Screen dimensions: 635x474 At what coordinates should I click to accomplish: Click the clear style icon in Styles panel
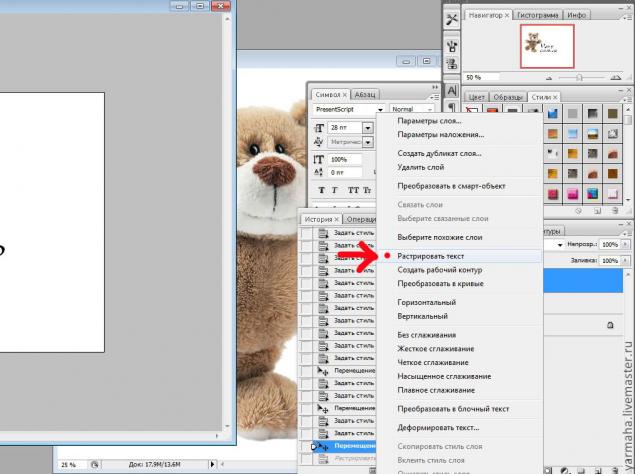pos(578,211)
